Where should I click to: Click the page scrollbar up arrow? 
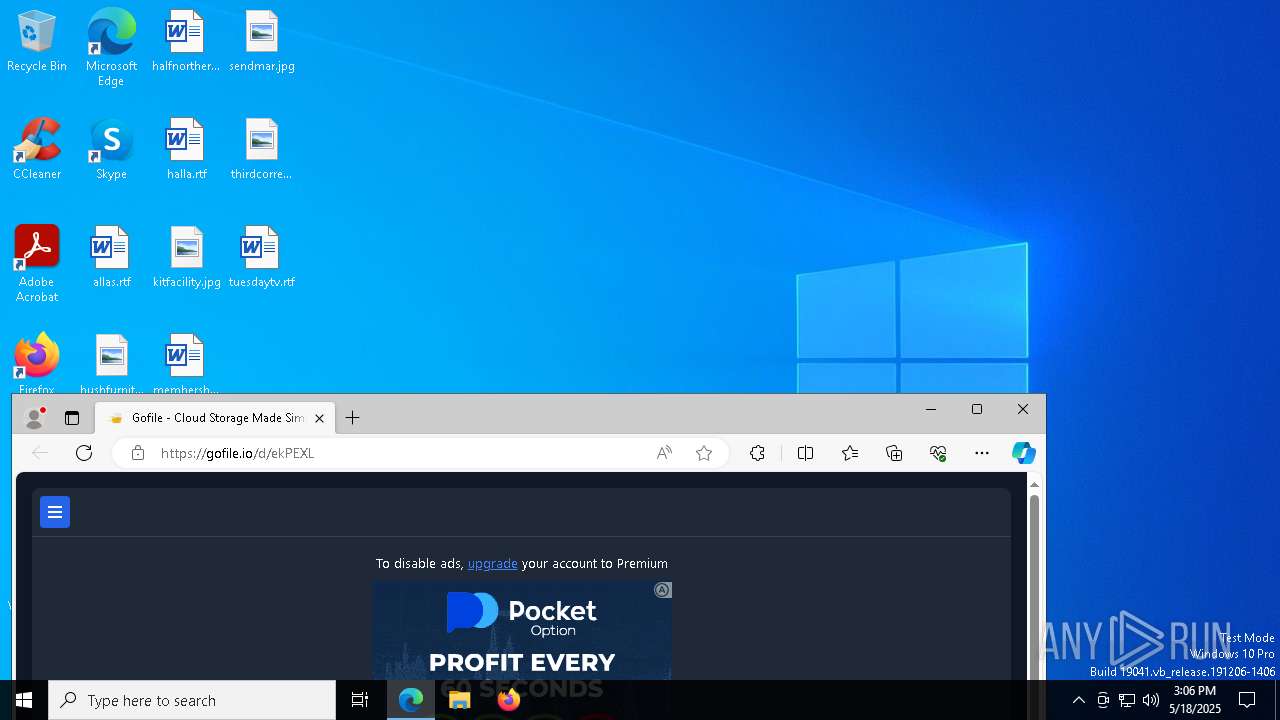point(1035,484)
